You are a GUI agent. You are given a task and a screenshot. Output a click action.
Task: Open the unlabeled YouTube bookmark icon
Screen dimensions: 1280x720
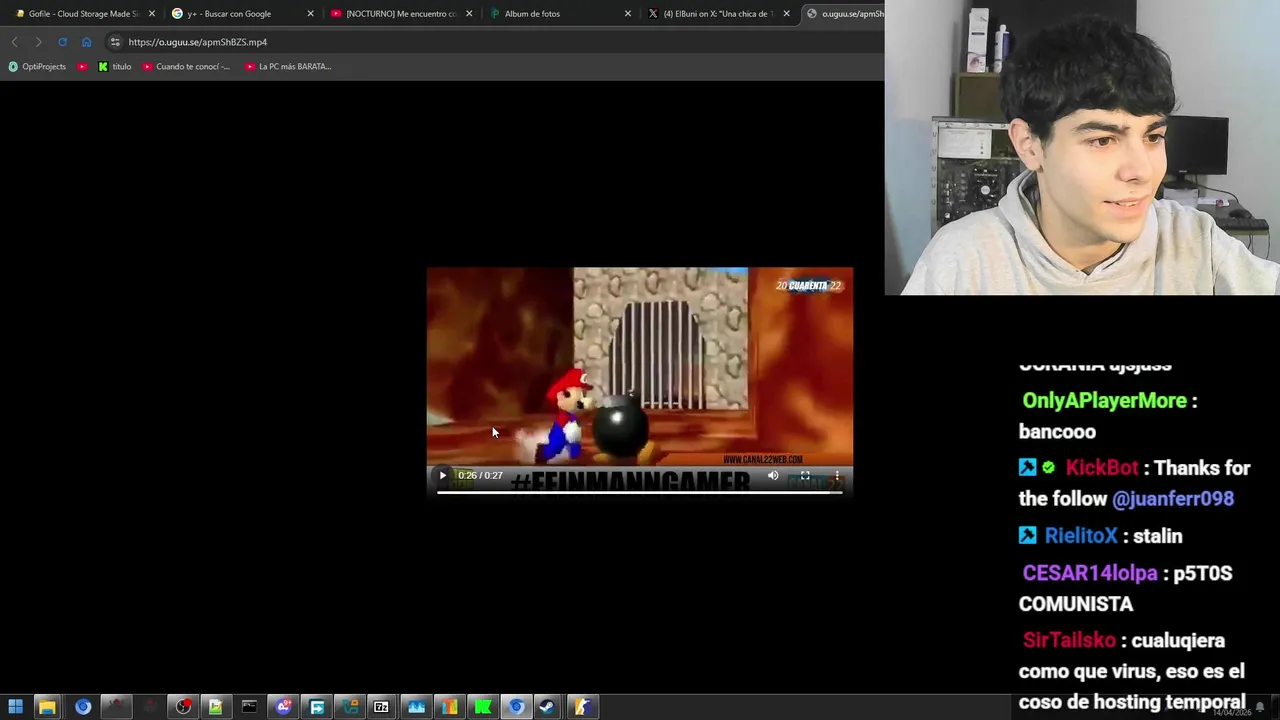point(82,67)
